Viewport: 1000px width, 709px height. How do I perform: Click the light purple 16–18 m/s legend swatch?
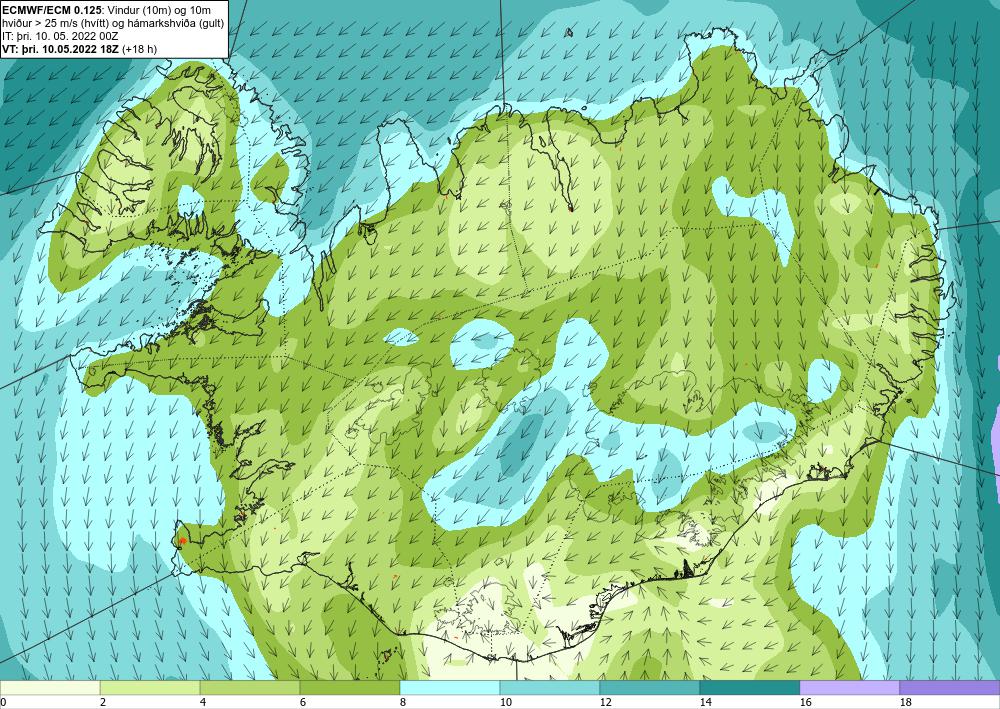pyautogui.click(x=849, y=688)
